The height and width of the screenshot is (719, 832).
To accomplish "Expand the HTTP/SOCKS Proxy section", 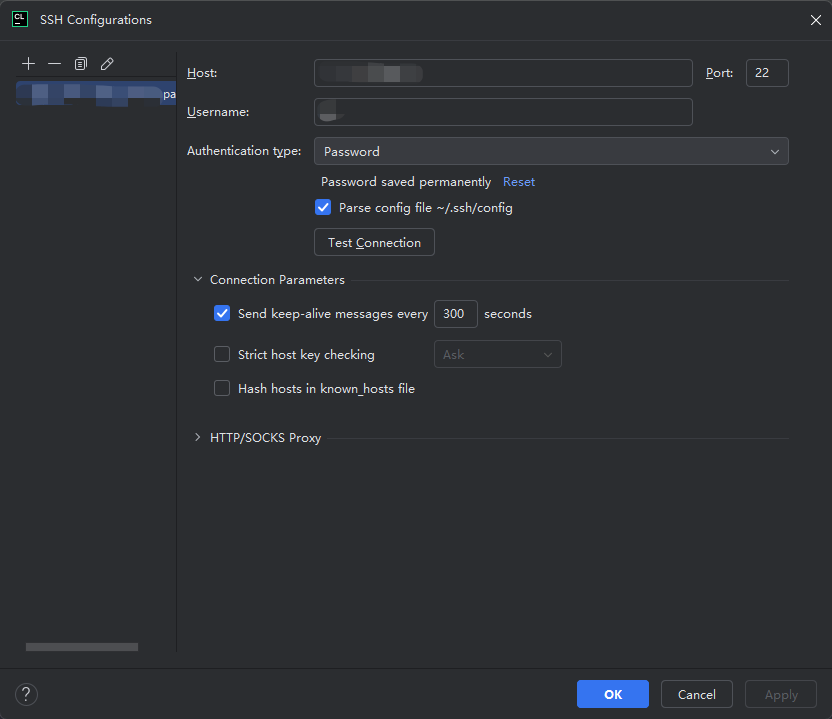I will click(x=198, y=438).
